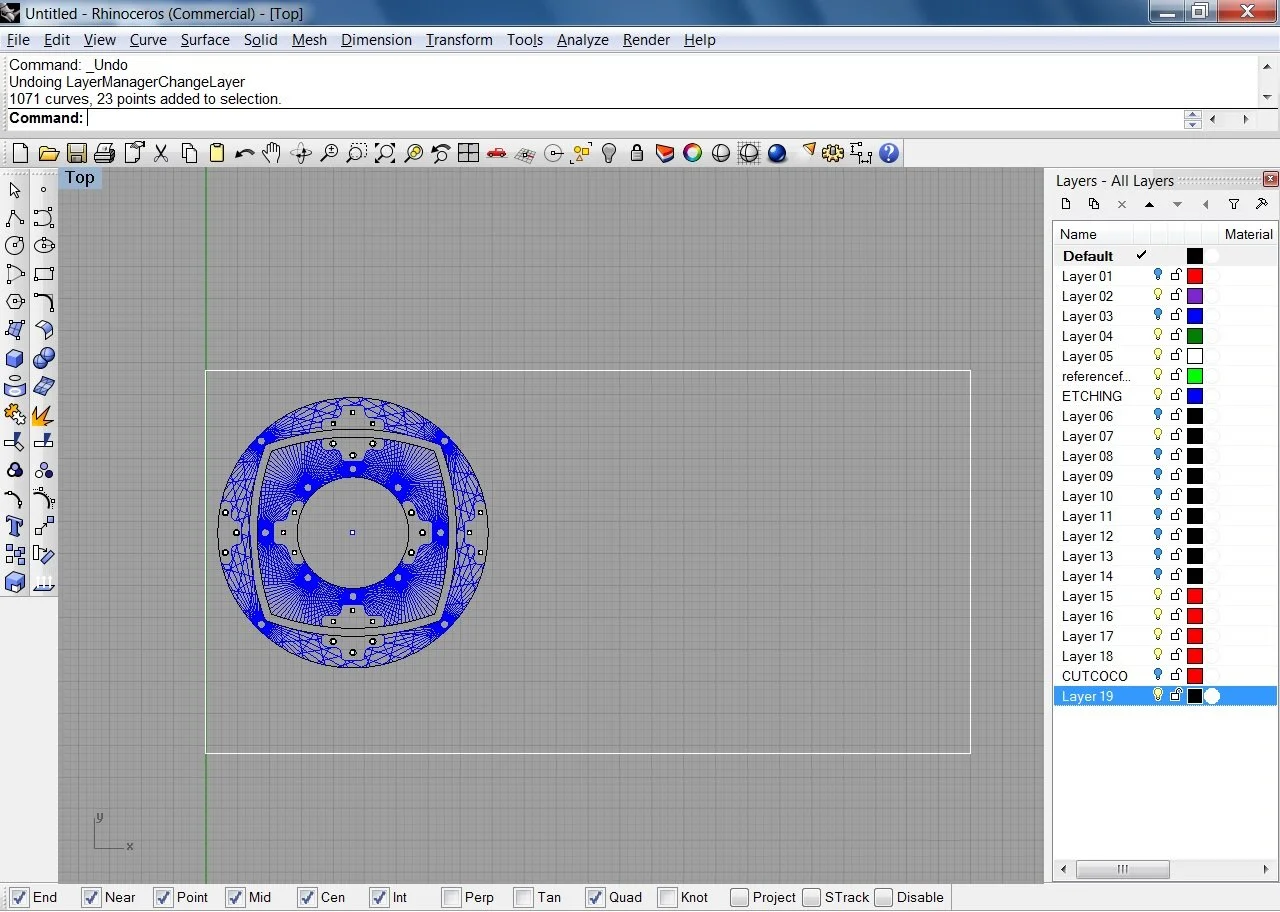Open Help with the blue question icon
Viewport: 1280px width, 912px height.
(889, 153)
